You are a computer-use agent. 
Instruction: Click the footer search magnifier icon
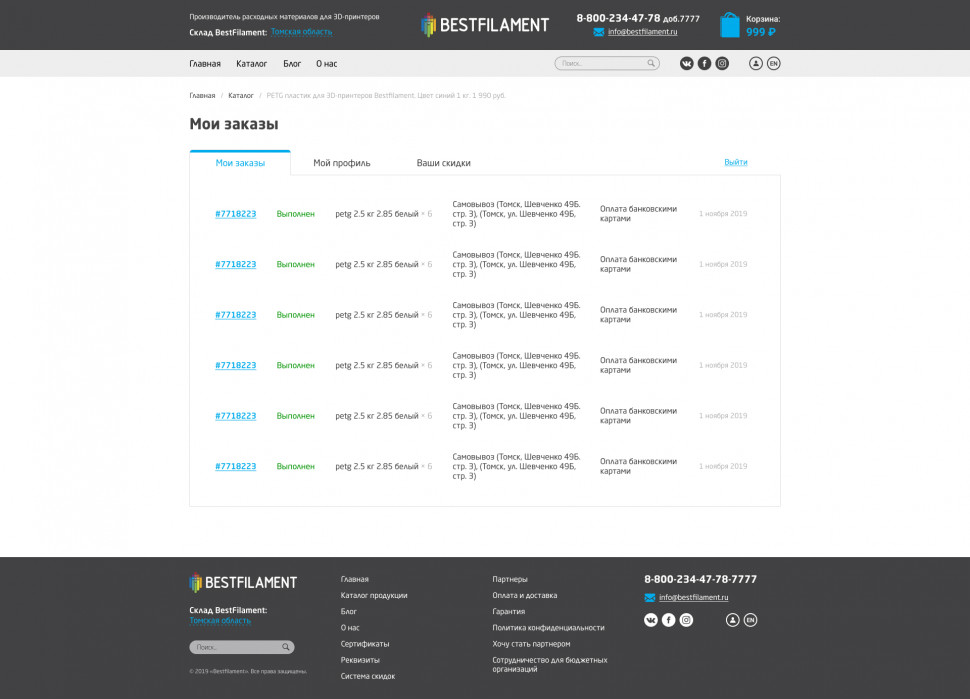pyautogui.click(x=286, y=647)
